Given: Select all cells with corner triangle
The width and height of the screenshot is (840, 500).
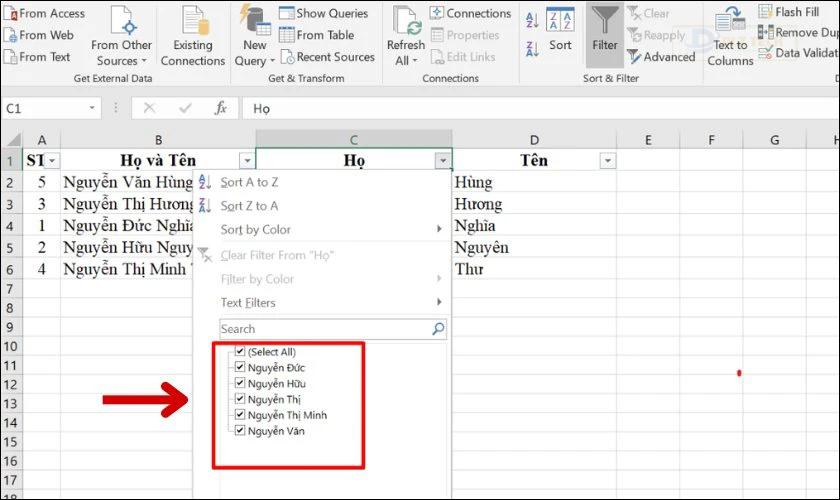Looking at the screenshot, I should 12,140.
